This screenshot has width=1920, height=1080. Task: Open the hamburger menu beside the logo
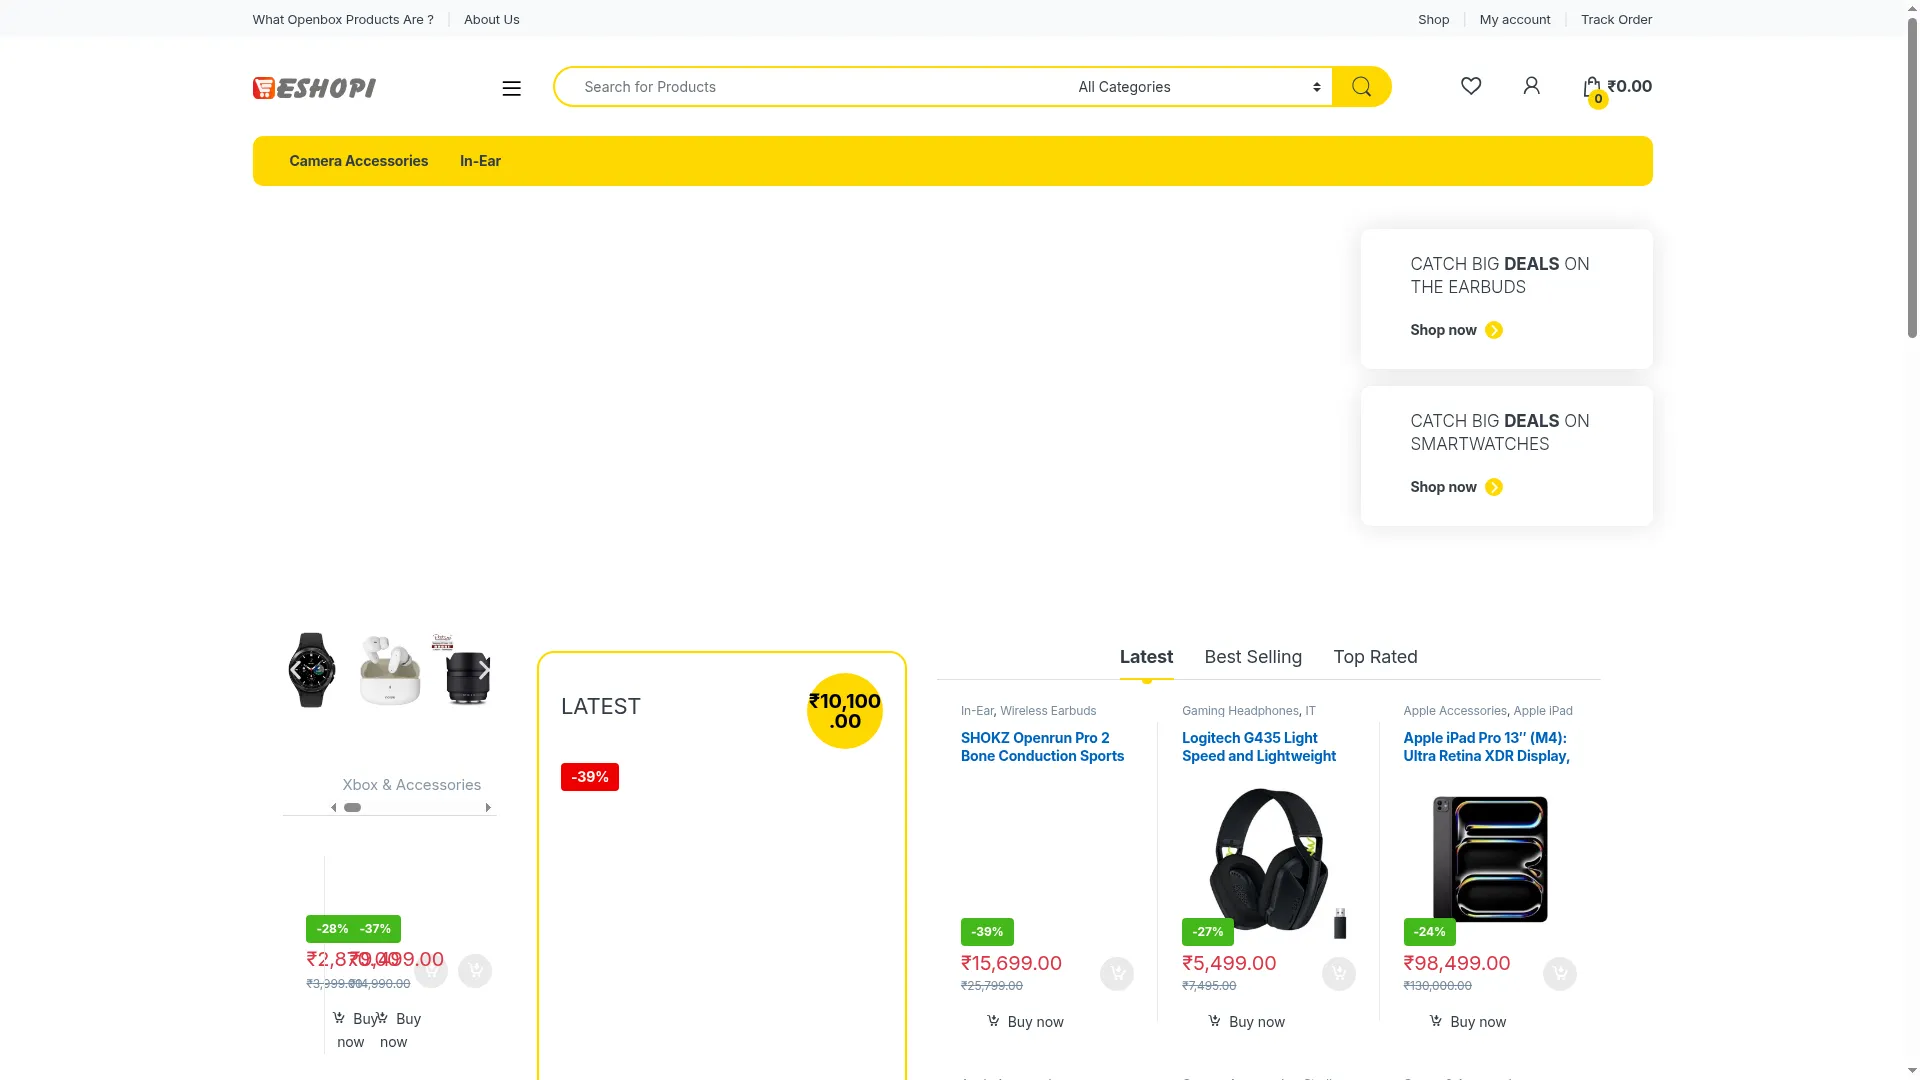pos(511,88)
